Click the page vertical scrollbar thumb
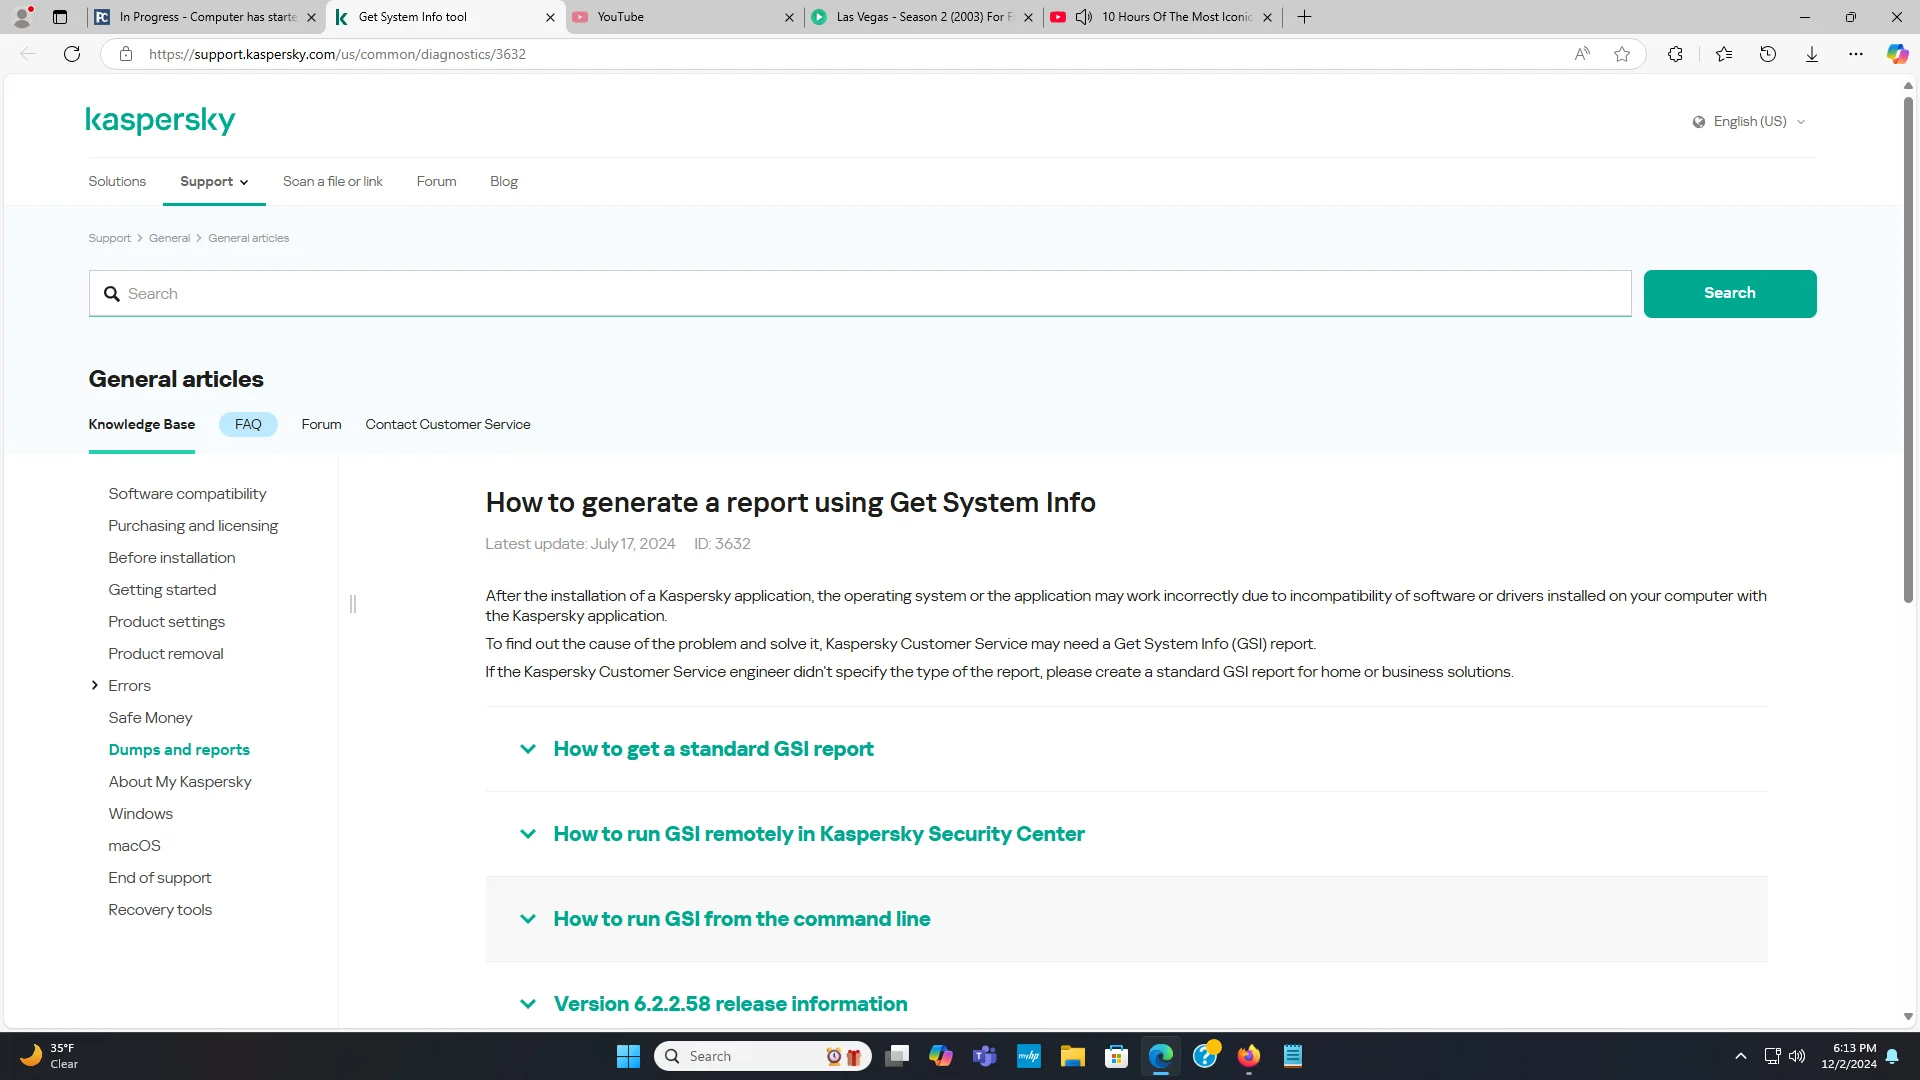Screen dimensions: 1920x1080 pyautogui.click(x=1908, y=350)
